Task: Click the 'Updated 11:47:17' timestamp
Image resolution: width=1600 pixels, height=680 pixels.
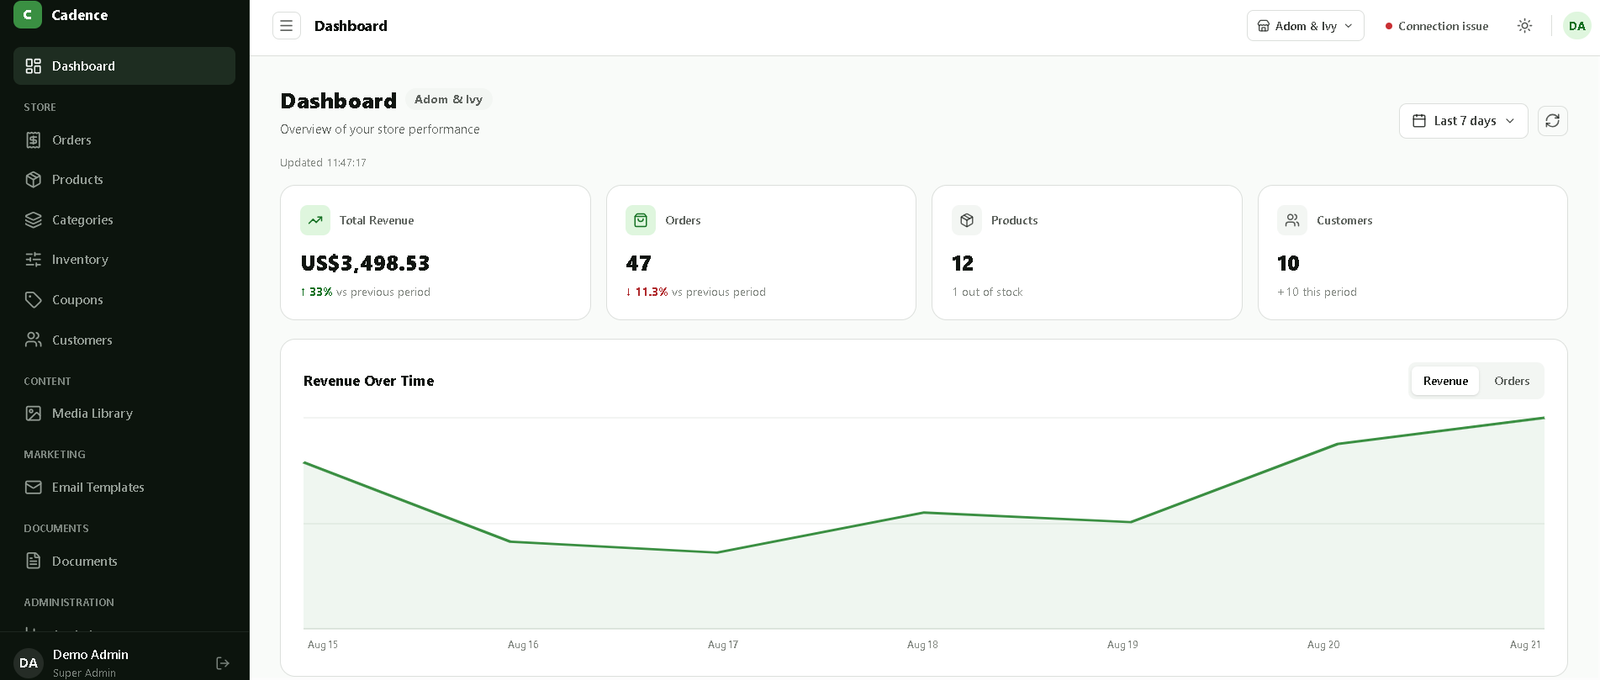Action: 323,163
